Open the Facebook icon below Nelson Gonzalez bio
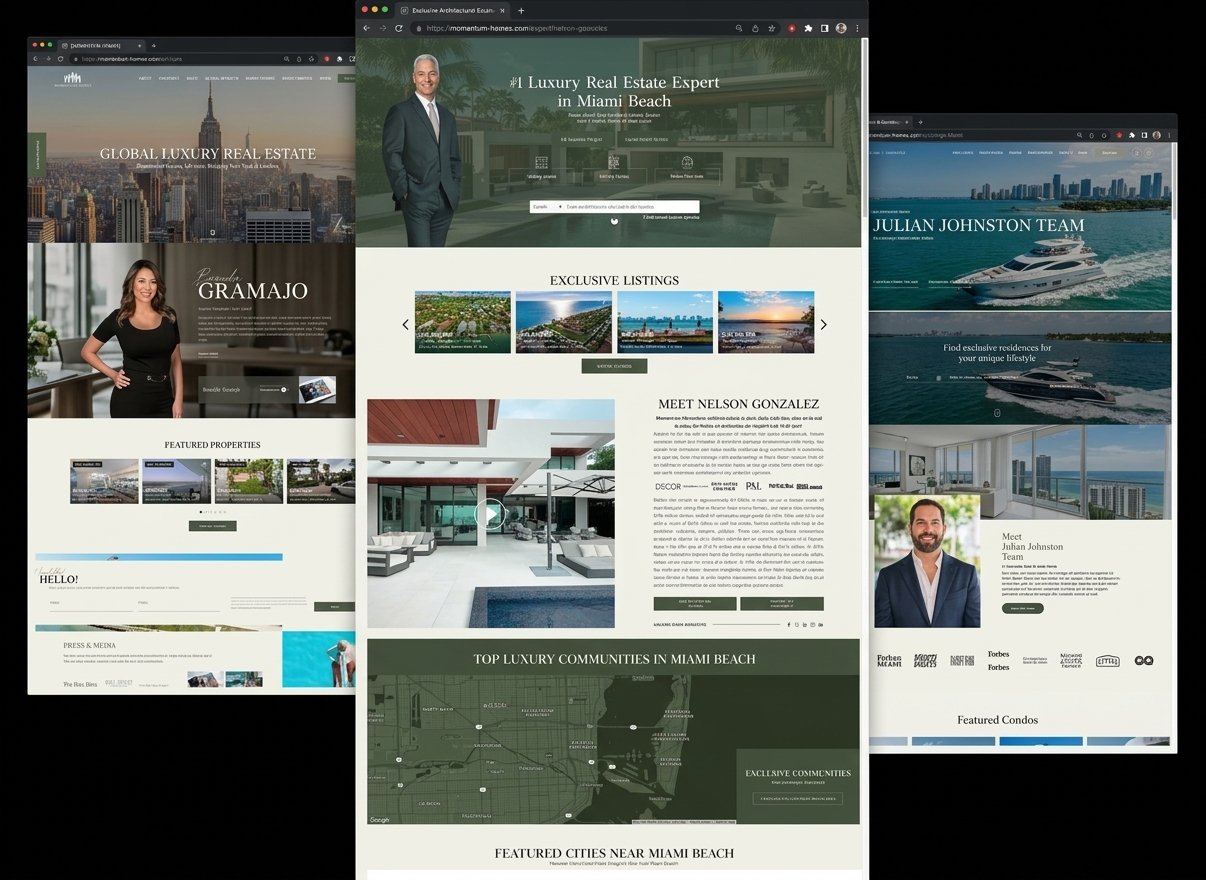 (x=788, y=624)
